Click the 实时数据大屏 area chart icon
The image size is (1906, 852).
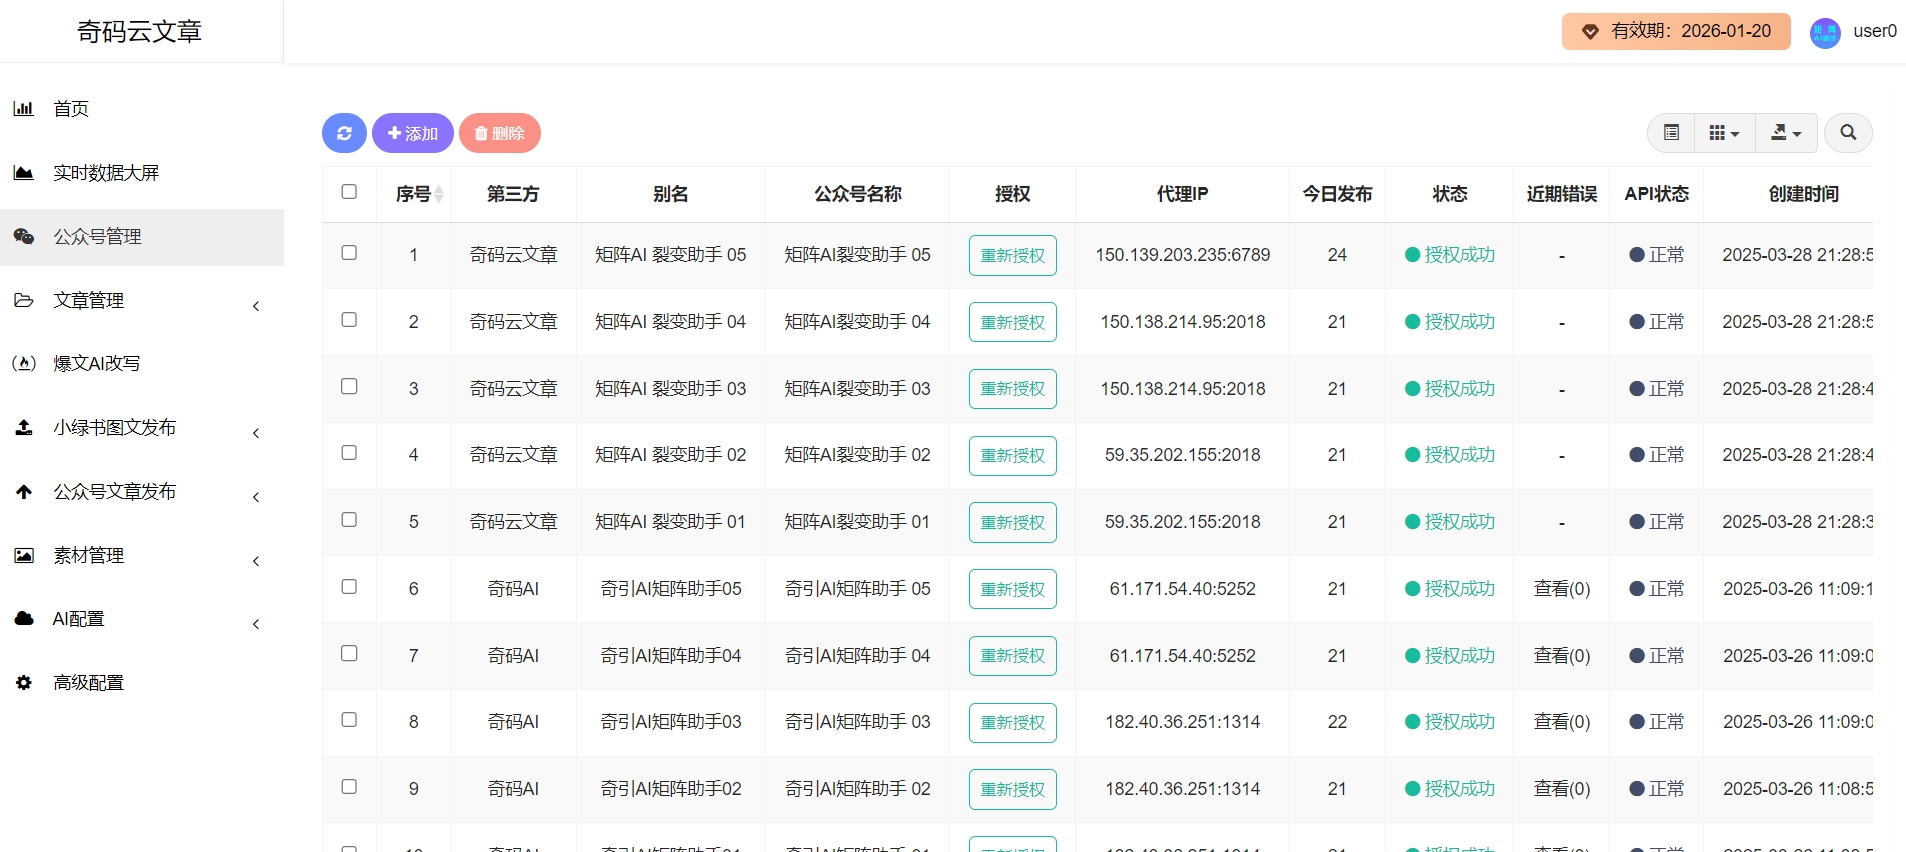[x=24, y=173]
